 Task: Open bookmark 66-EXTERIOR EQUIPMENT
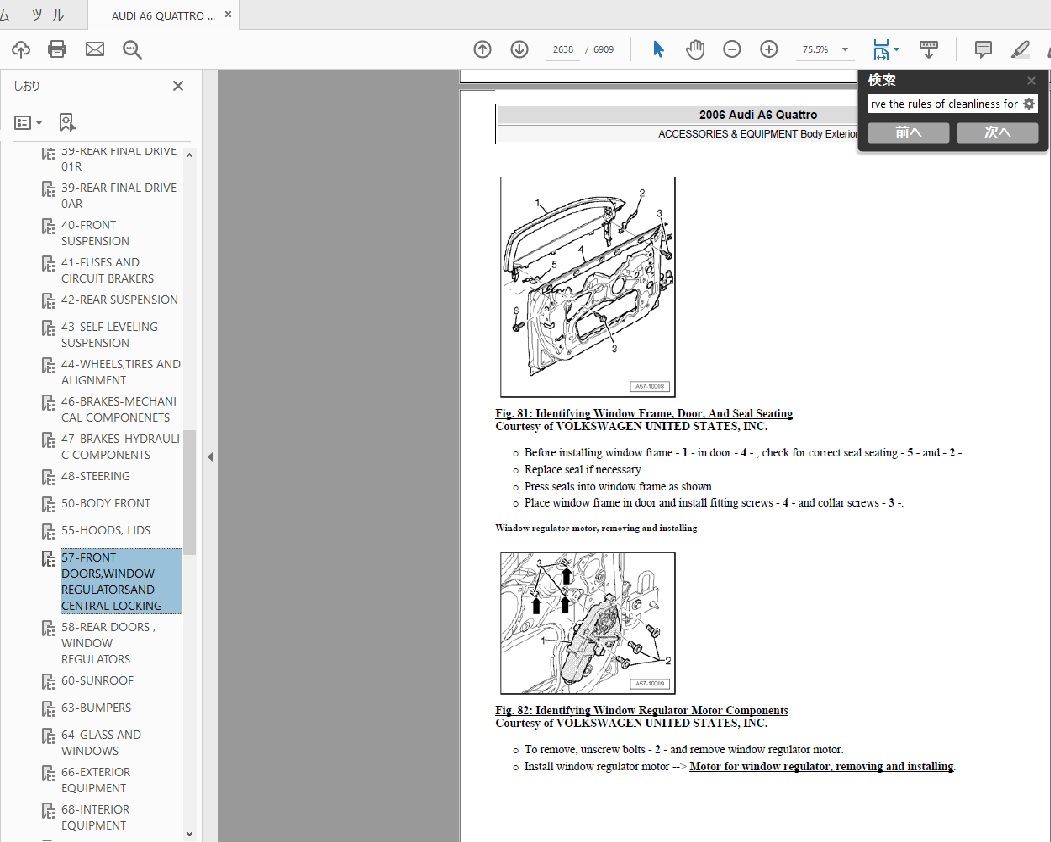tap(96, 780)
